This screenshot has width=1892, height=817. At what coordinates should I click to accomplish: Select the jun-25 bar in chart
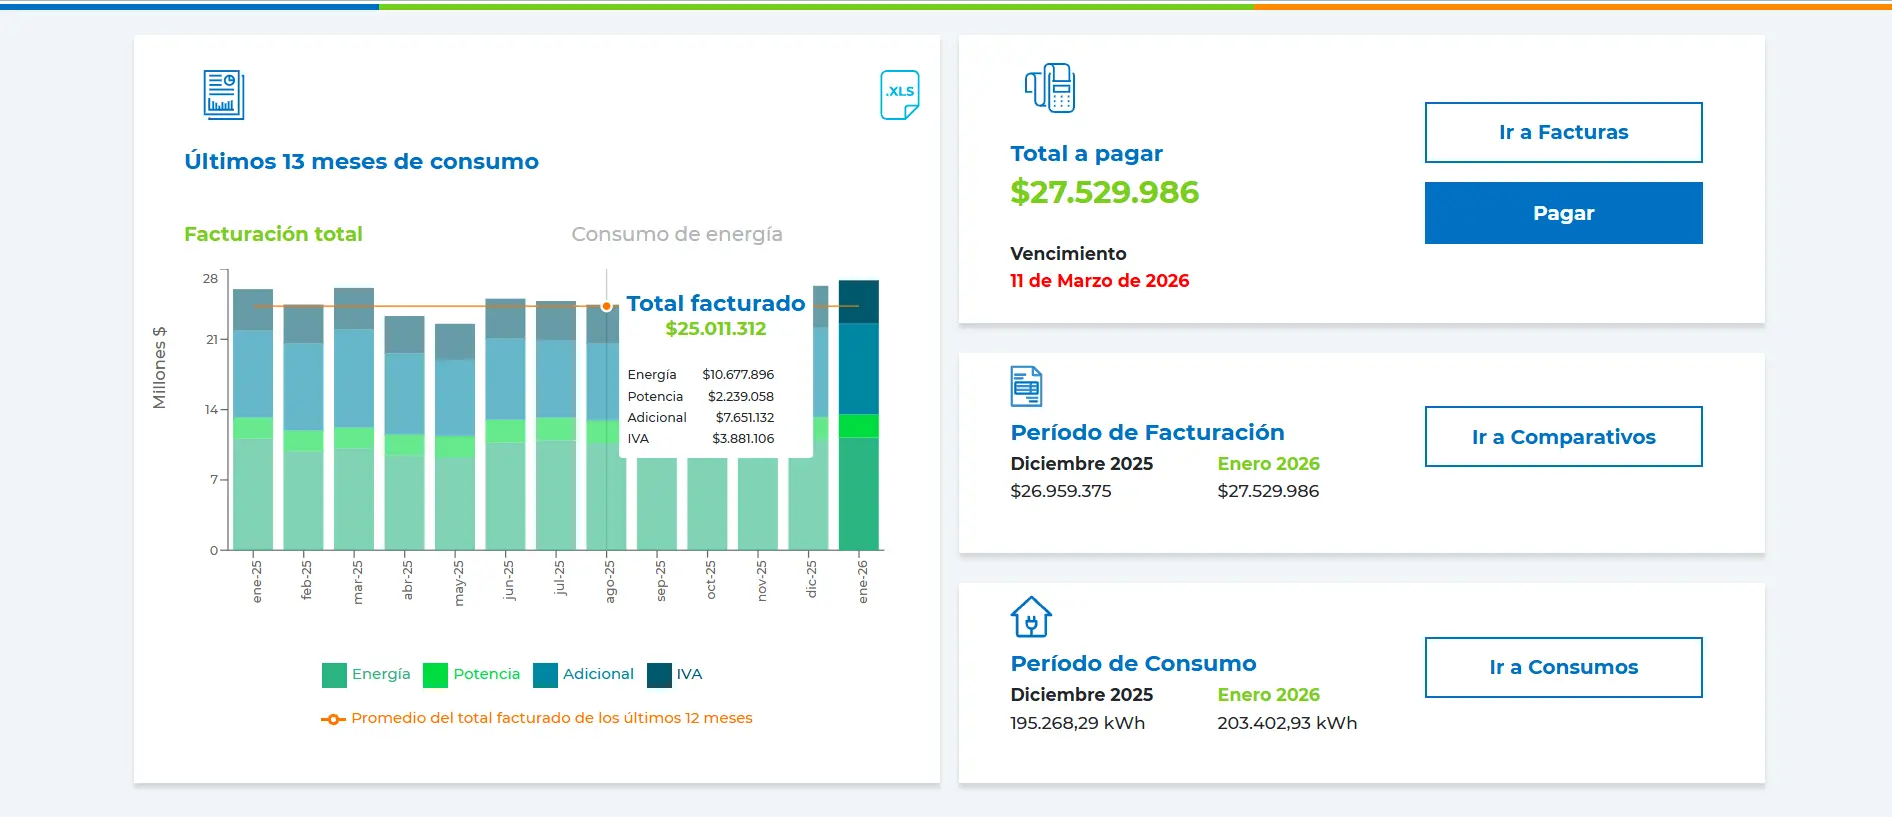[505, 424]
